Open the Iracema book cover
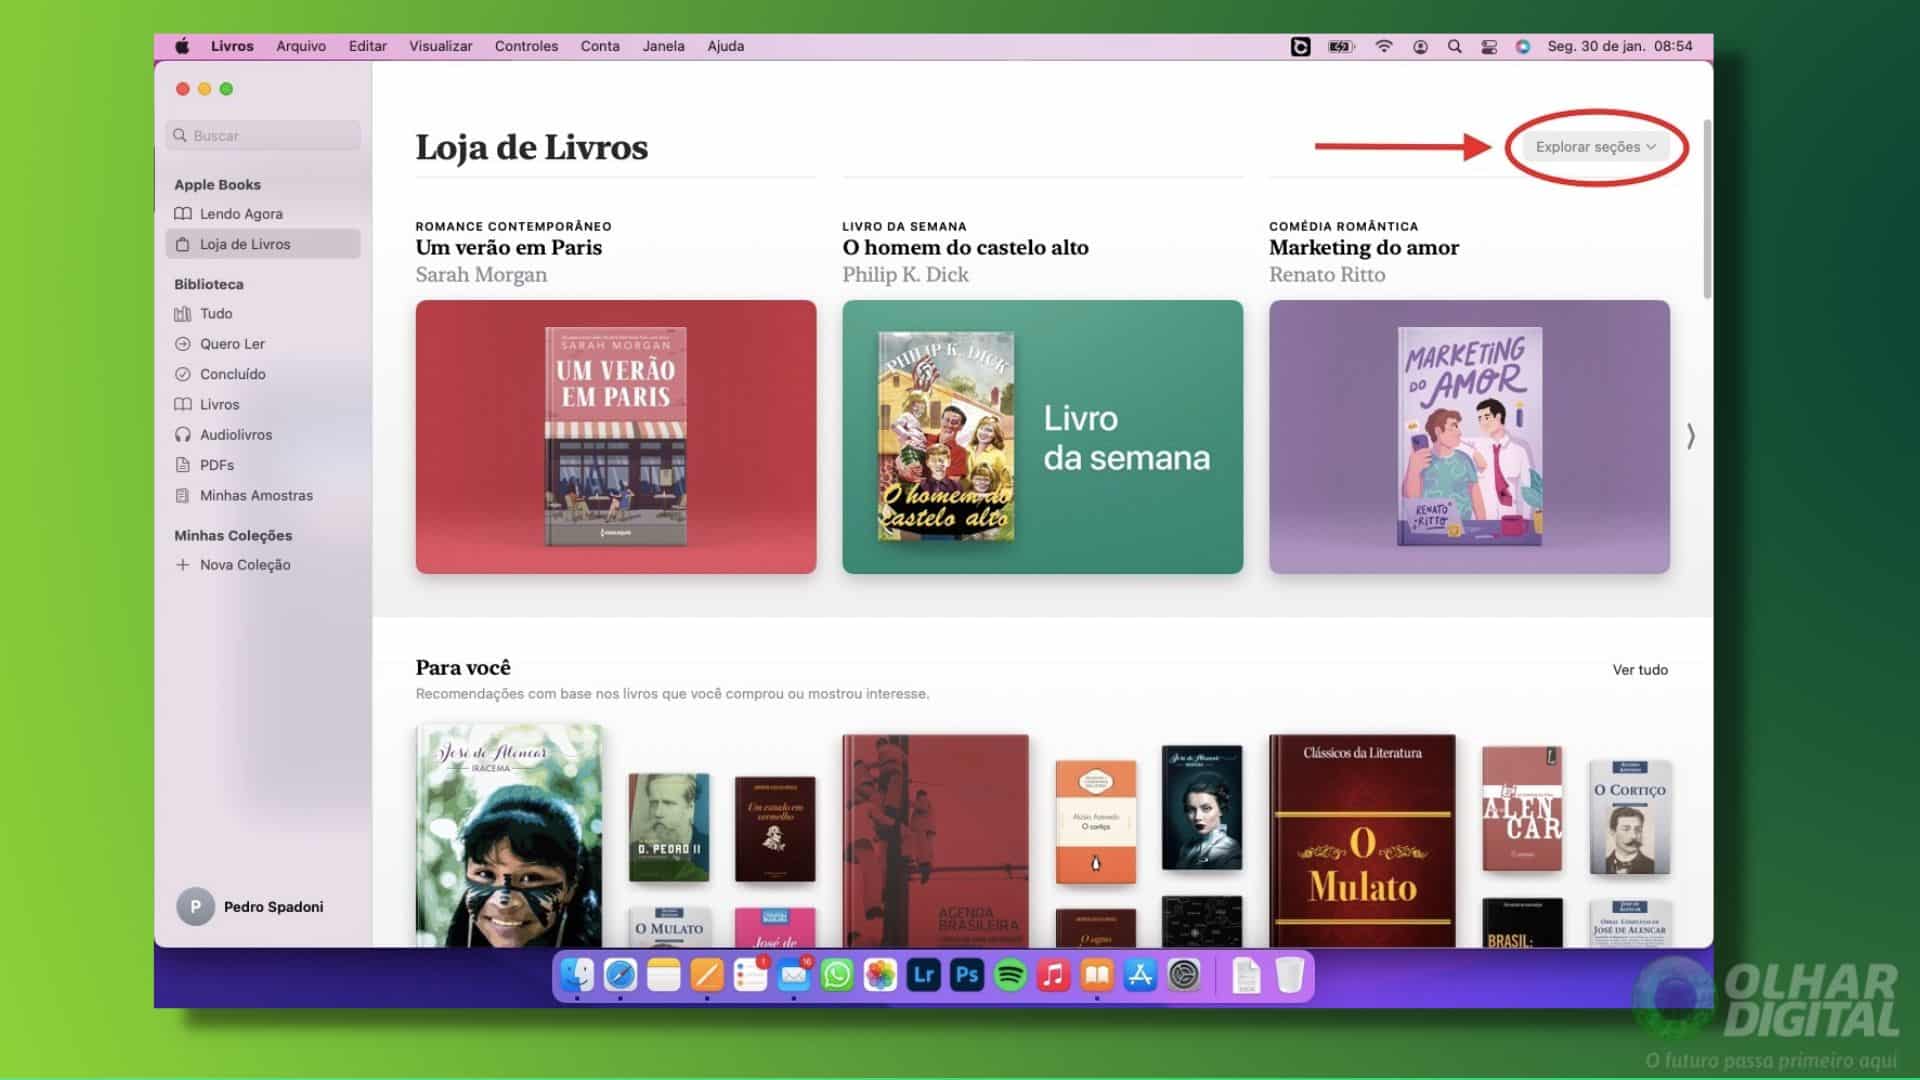 click(x=509, y=836)
